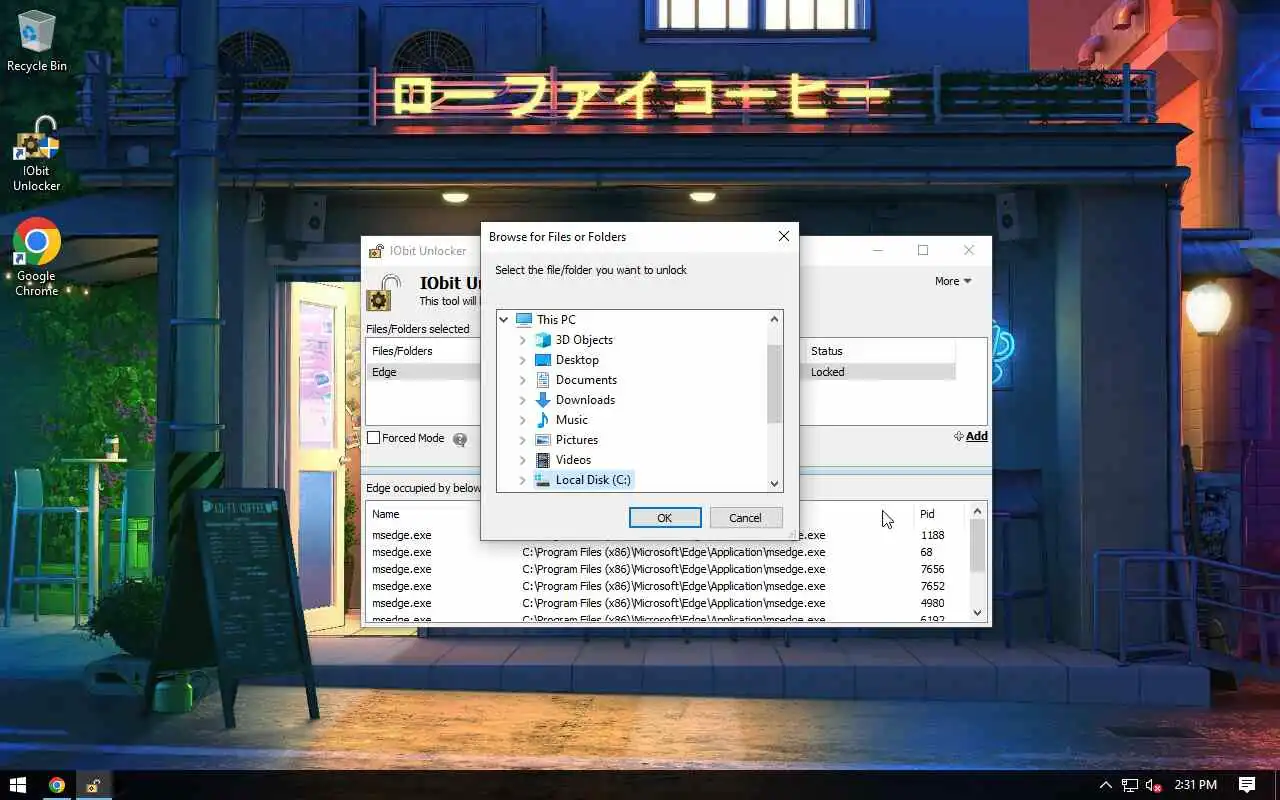Viewport: 1280px width, 800px height.
Task: Select the msedge.exe row with Pid 7652
Action: click(x=667, y=586)
